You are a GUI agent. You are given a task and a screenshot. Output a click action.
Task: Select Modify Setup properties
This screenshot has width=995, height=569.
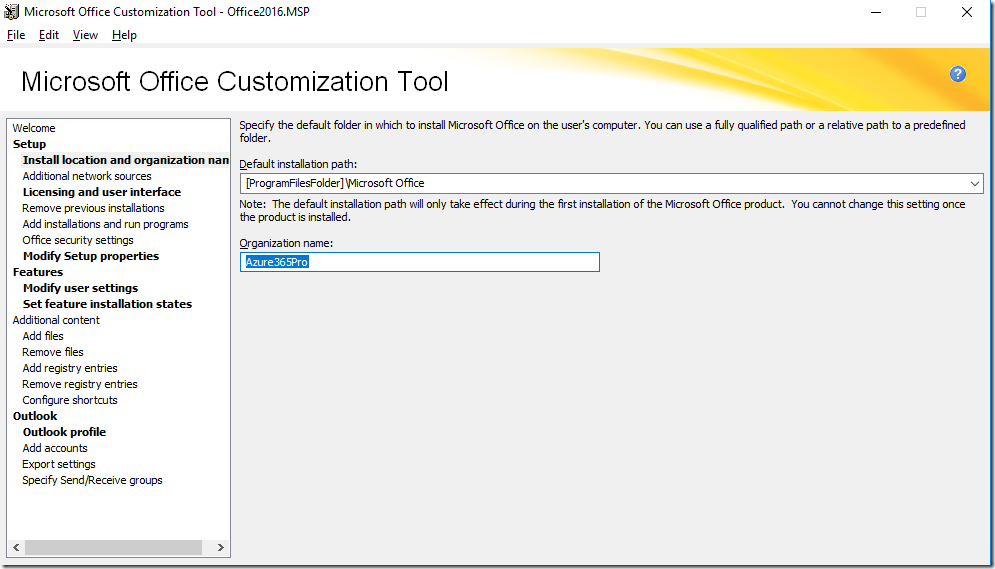click(91, 256)
